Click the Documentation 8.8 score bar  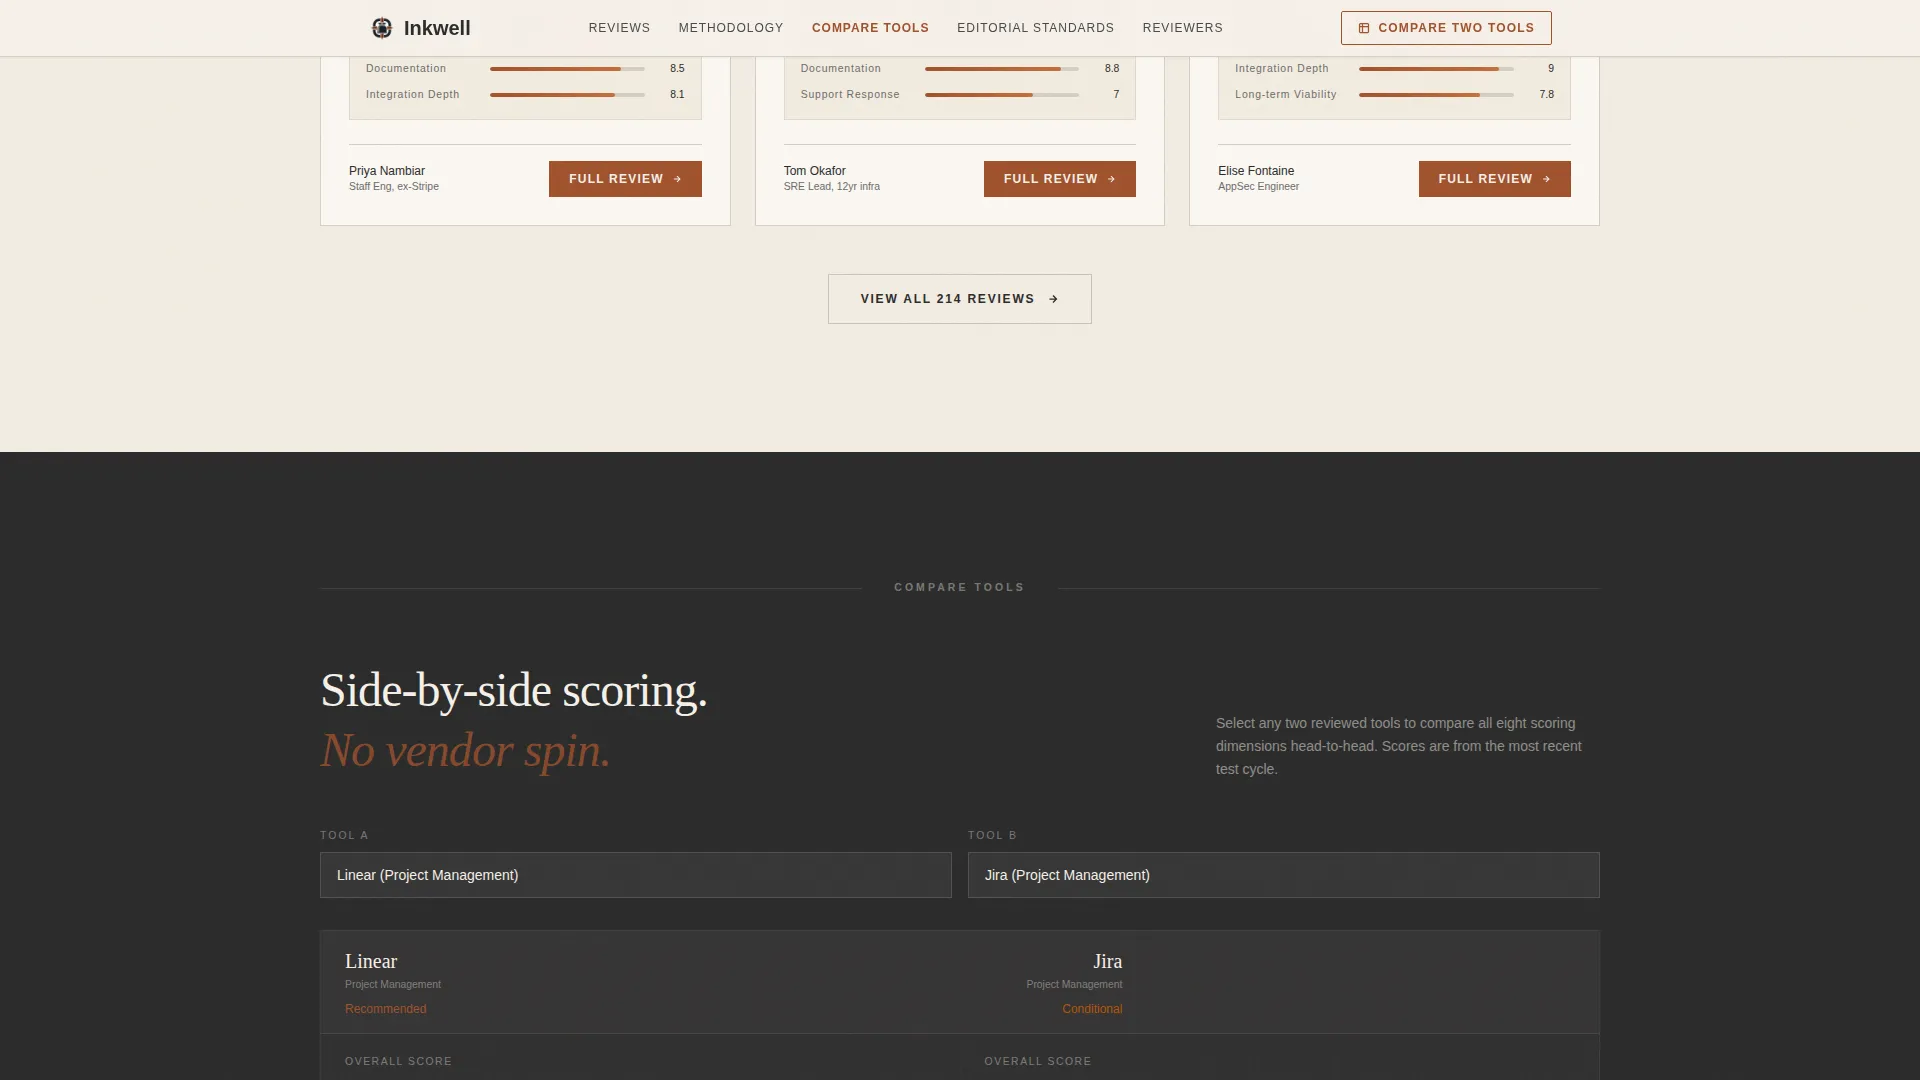coord(1002,69)
